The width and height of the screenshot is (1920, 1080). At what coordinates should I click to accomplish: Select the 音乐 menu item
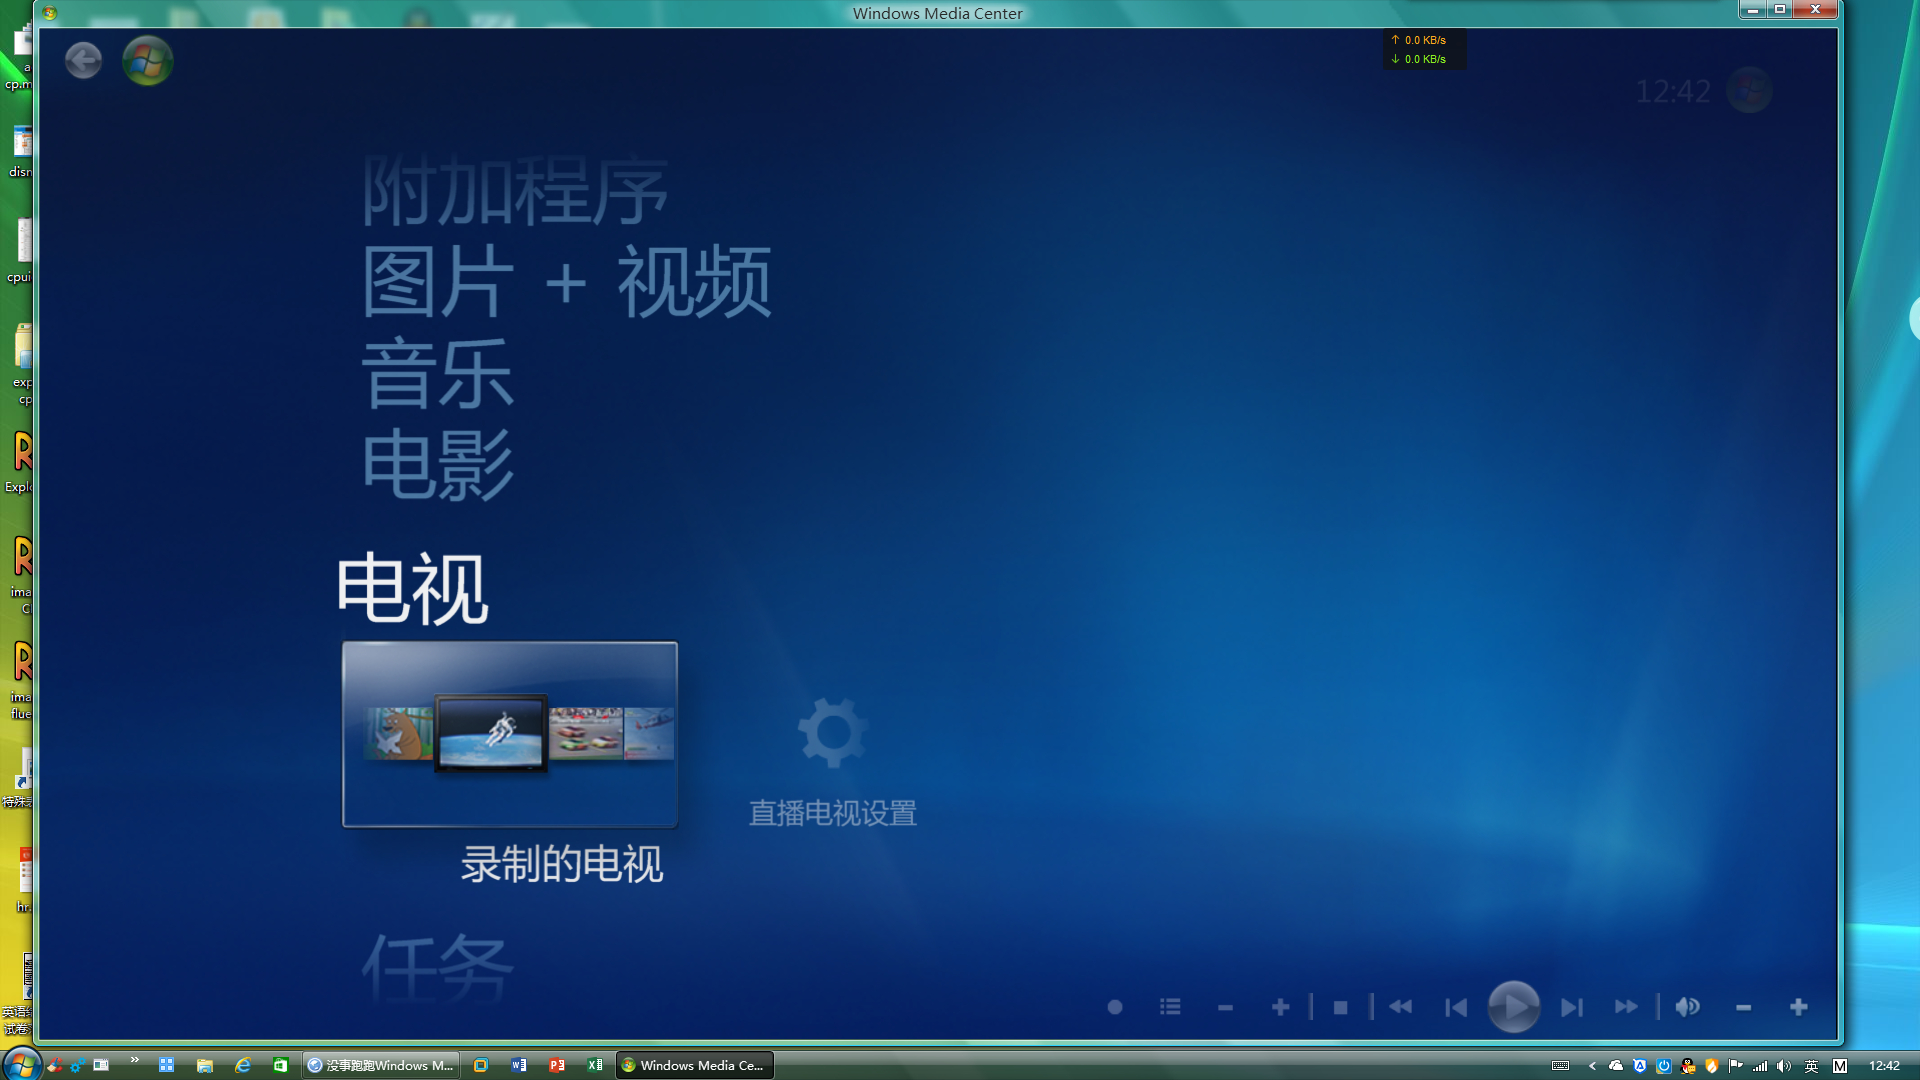pyautogui.click(x=438, y=373)
